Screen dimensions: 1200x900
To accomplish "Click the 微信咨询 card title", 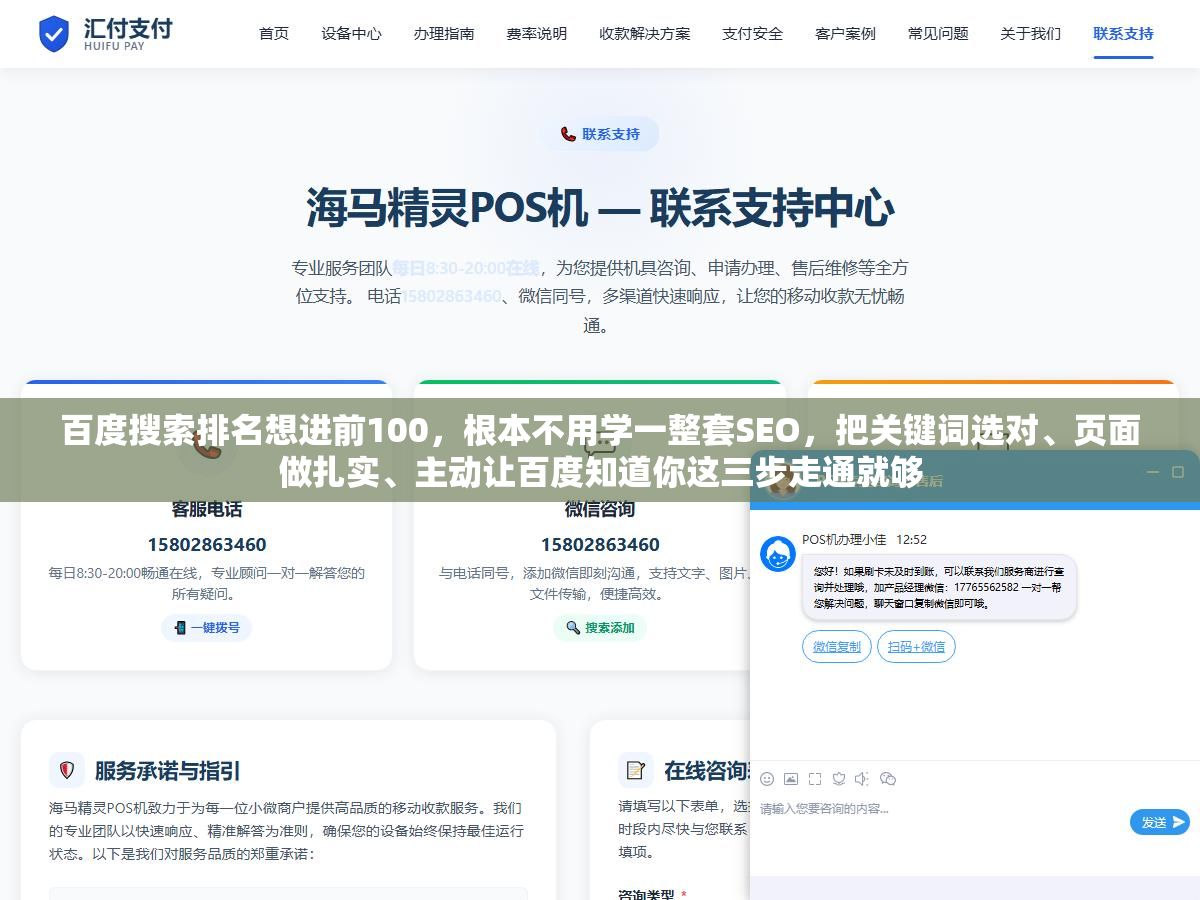I will point(600,509).
